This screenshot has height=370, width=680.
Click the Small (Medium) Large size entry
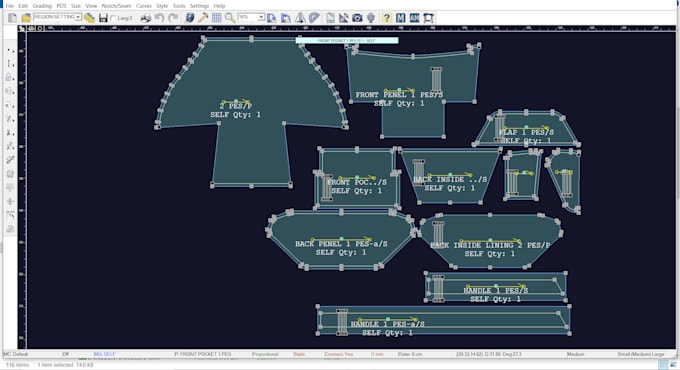[641, 354]
